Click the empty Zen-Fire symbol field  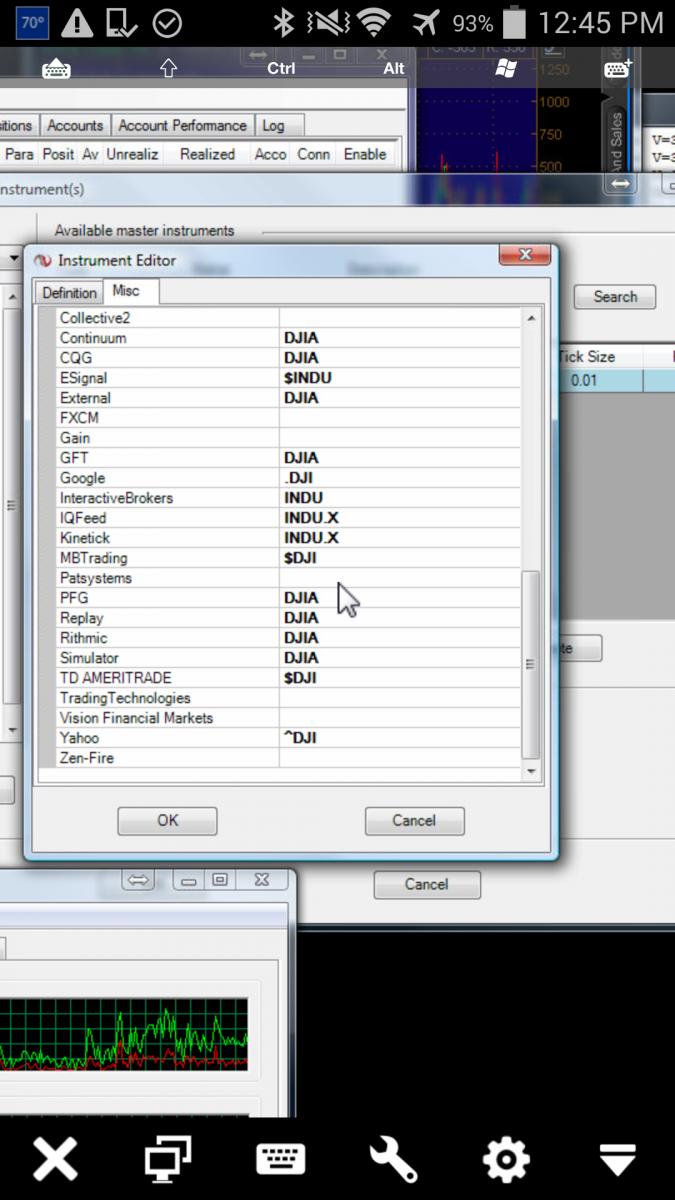(400, 758)
